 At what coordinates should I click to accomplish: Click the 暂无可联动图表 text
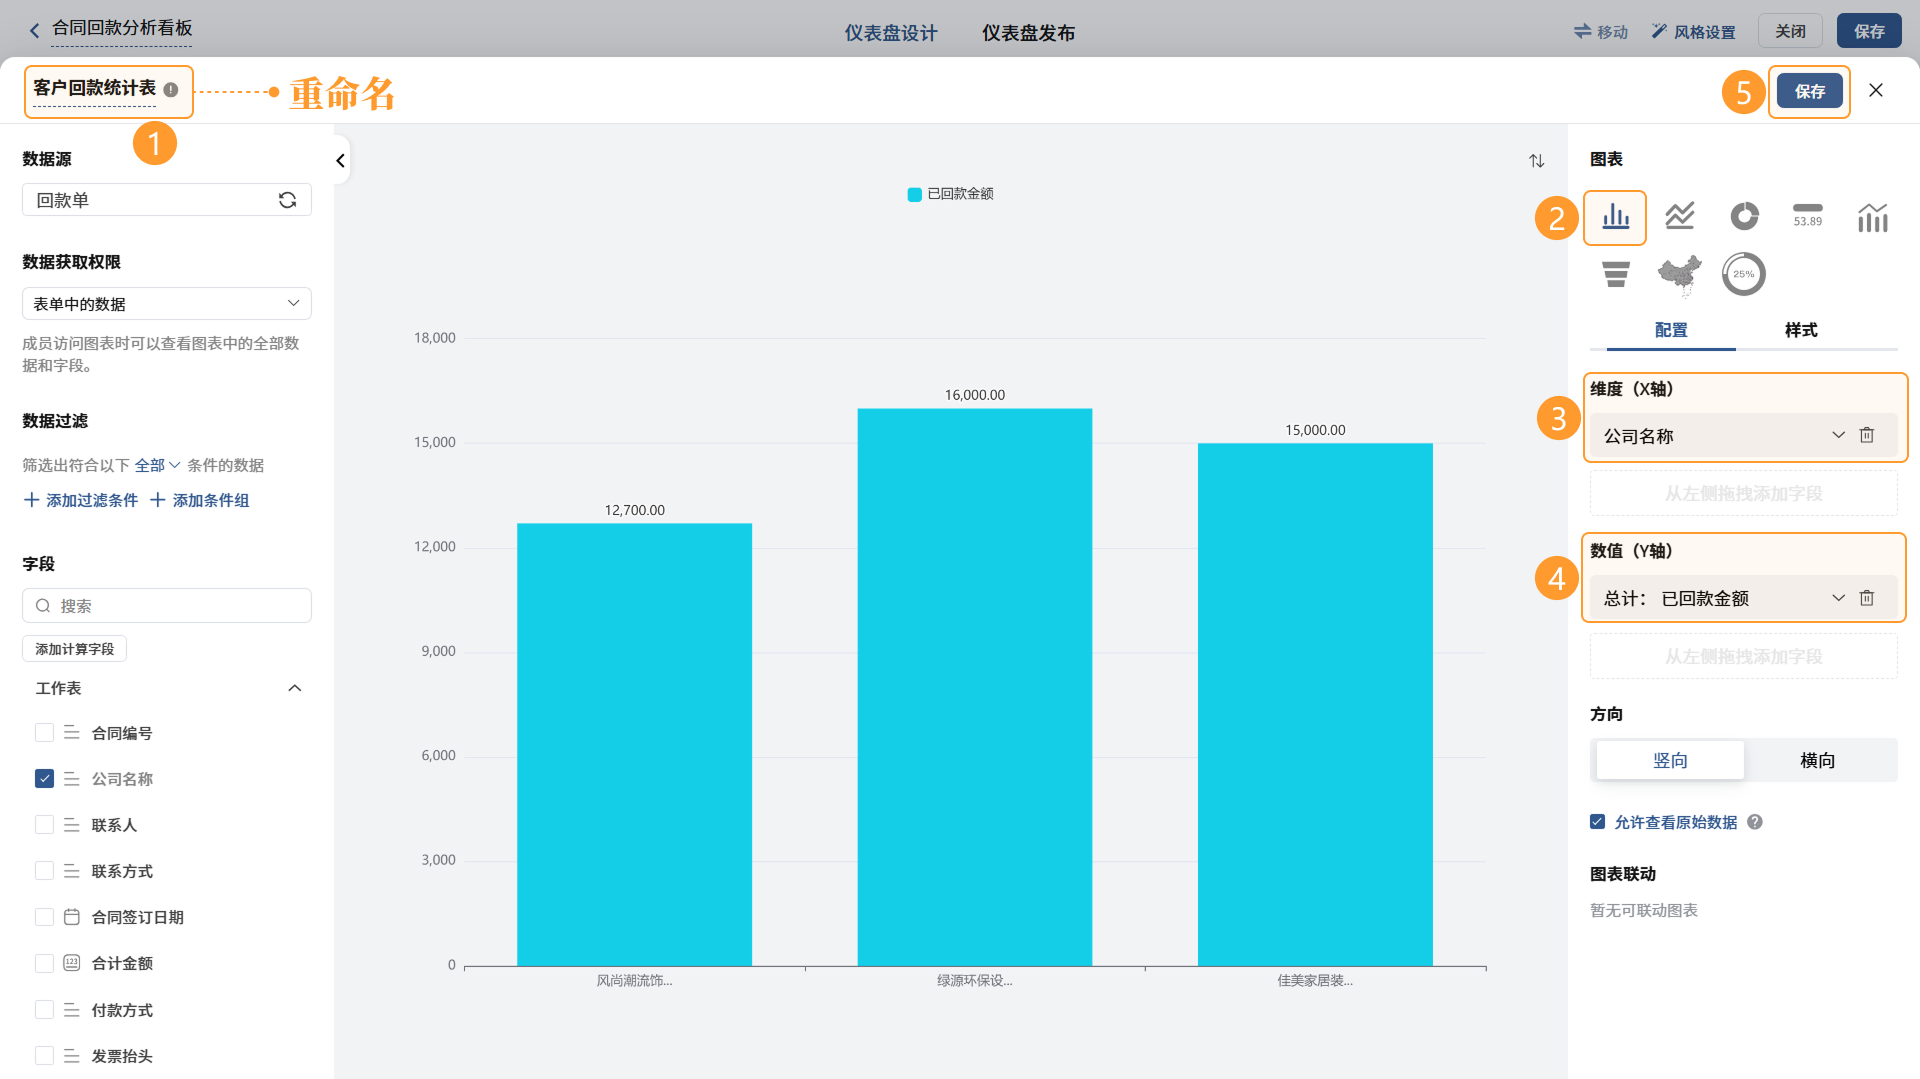1644,910
